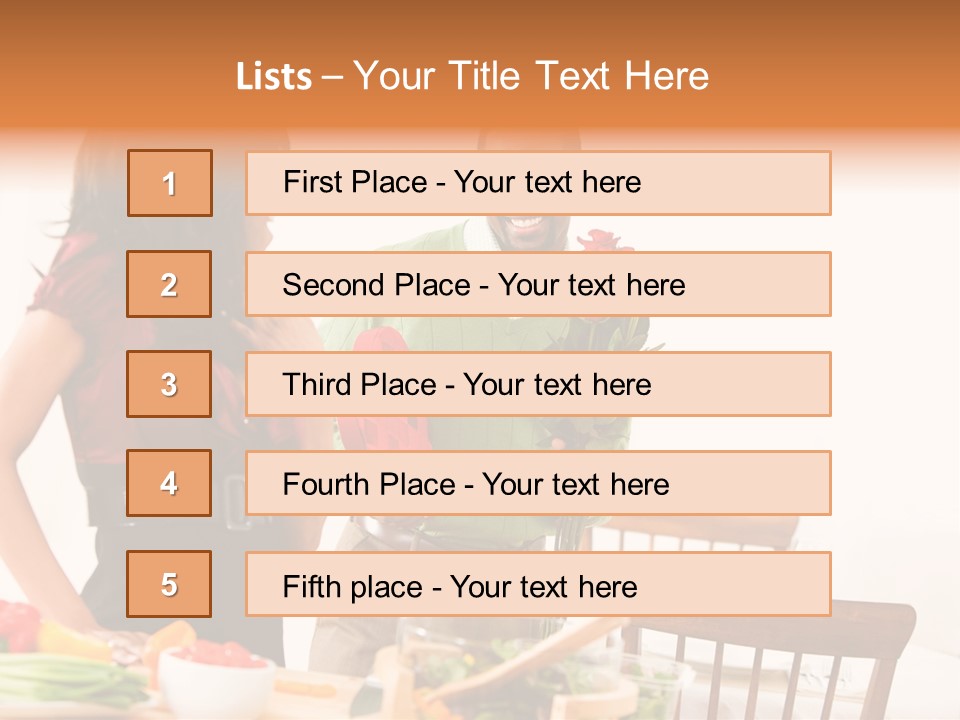
Task: Select the First Place text box
Action: point(538,183)
